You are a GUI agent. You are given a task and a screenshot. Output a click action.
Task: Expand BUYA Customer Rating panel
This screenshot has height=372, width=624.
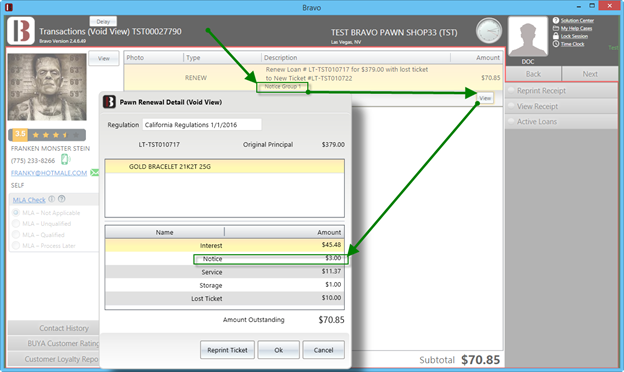tap(53, 343)
